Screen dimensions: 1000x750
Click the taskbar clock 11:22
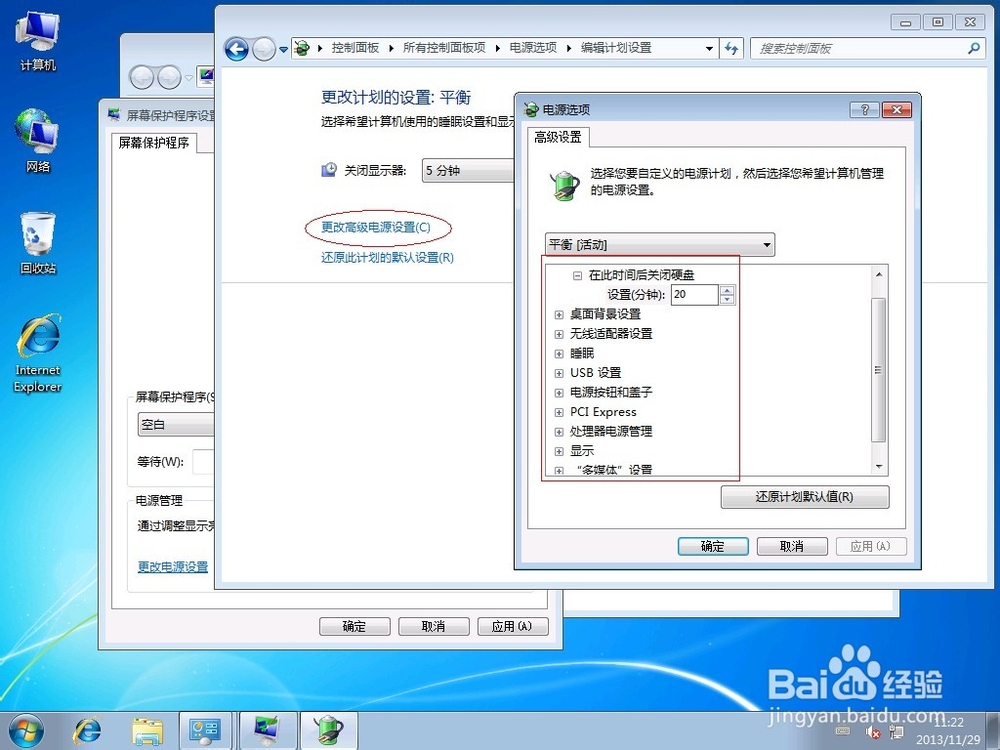point(949,723)
